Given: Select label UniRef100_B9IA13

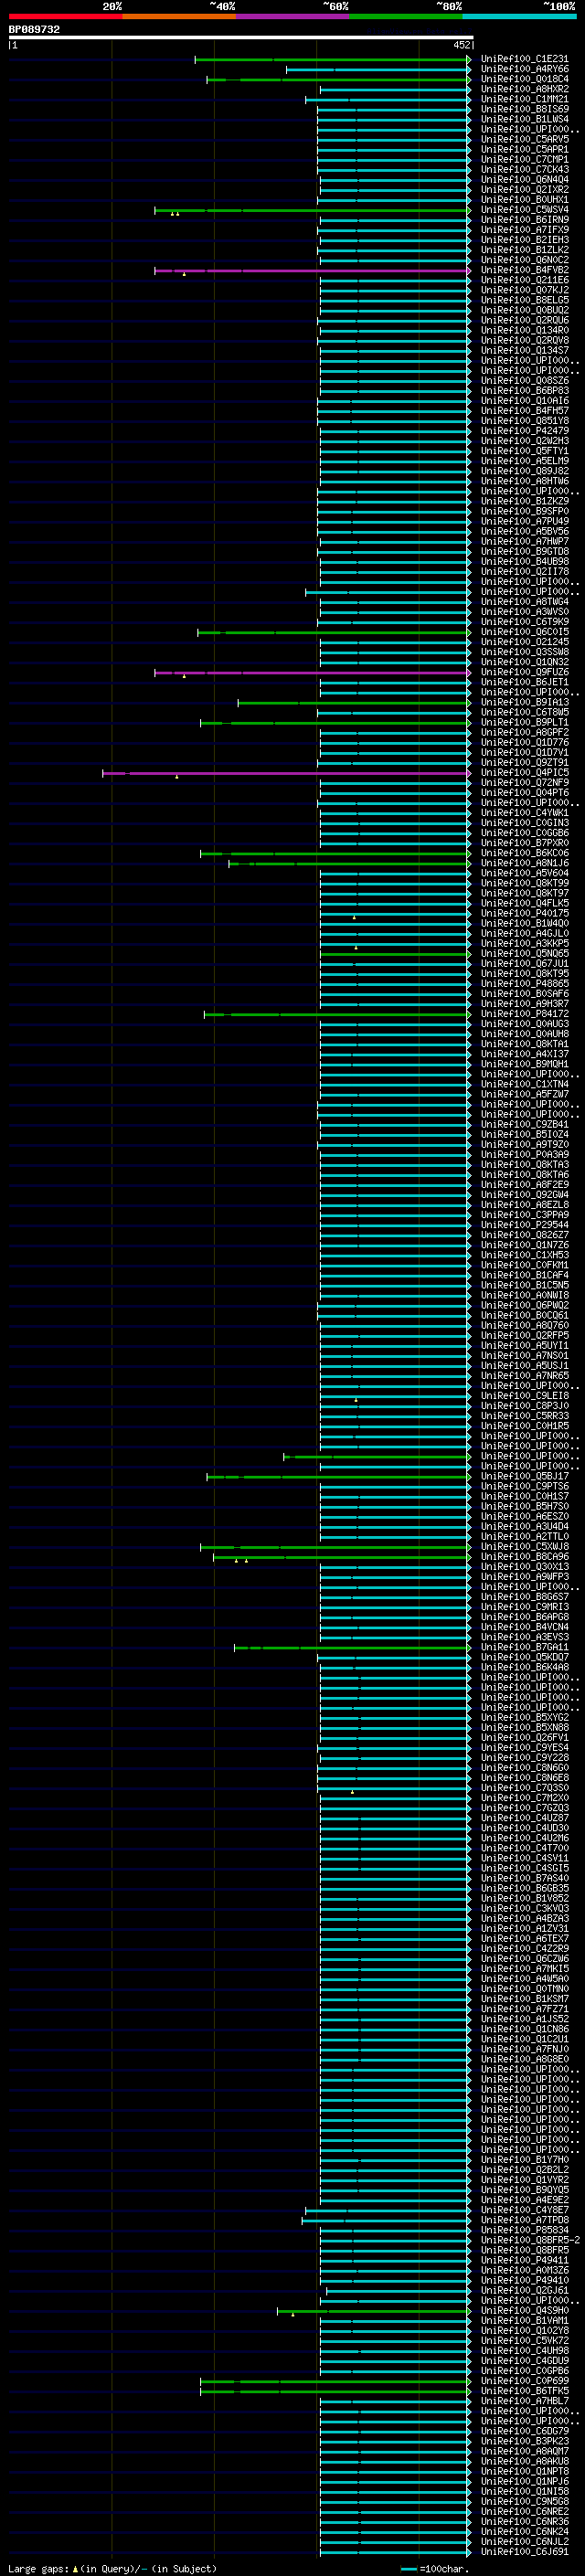Looking at the screenshot, I should (524, 702).
